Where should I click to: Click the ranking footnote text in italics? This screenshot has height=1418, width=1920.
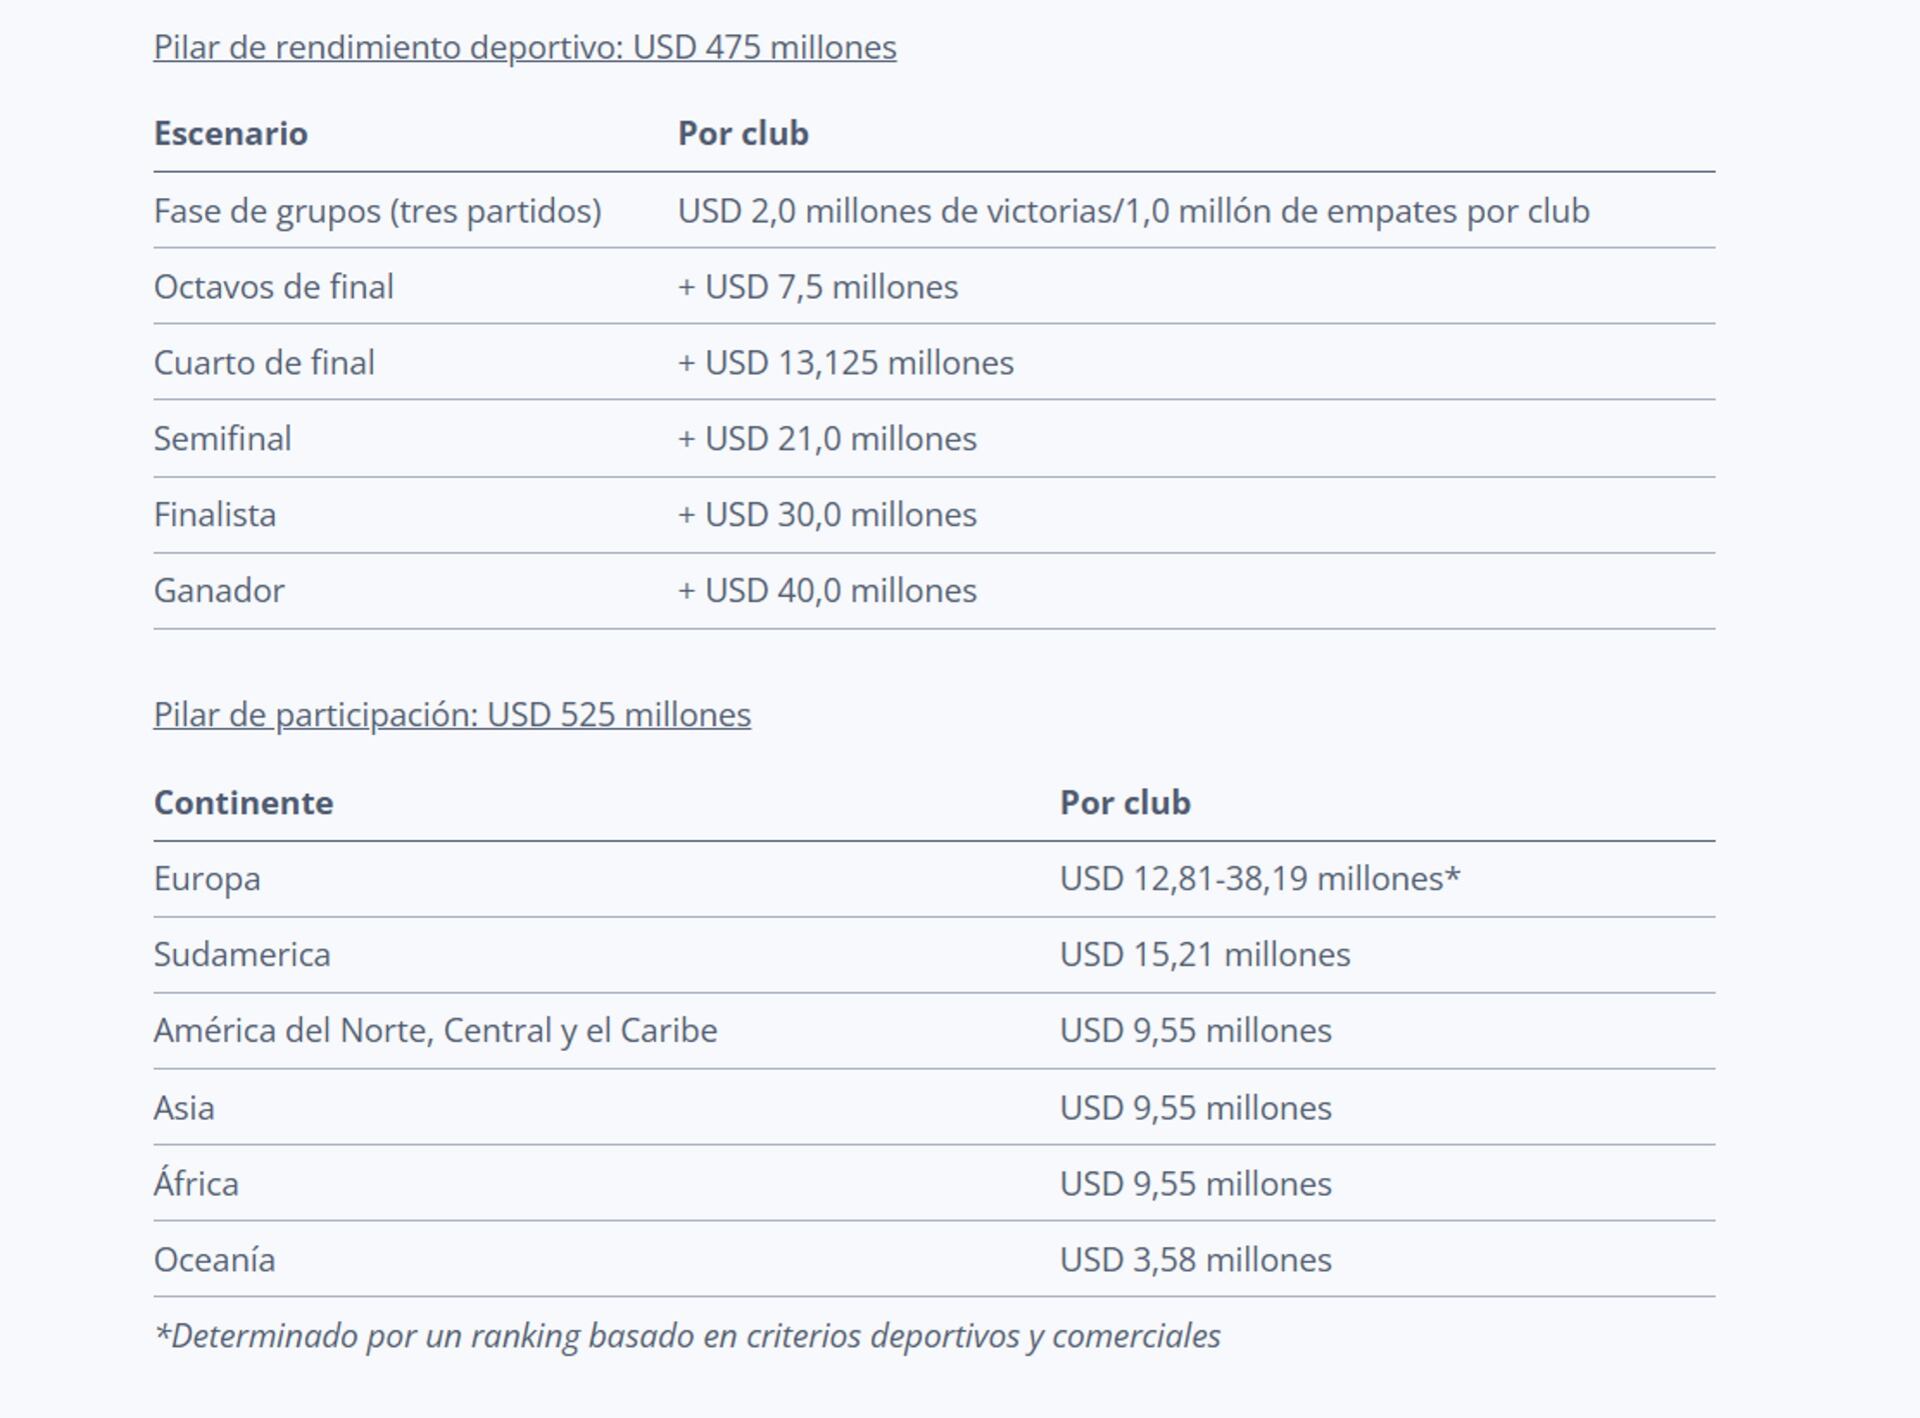[687, 1336]
